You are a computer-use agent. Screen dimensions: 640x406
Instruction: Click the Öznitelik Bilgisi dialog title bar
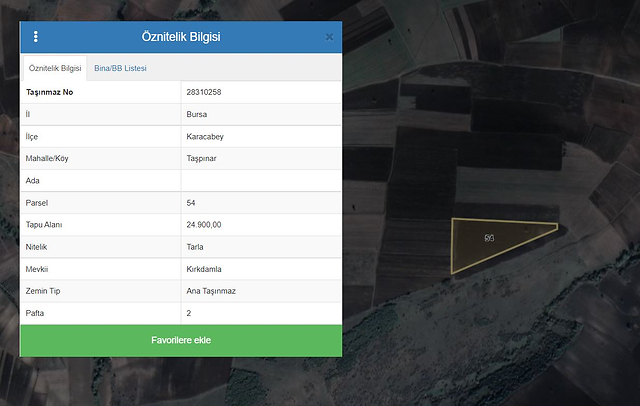click(x=181, y=37)
